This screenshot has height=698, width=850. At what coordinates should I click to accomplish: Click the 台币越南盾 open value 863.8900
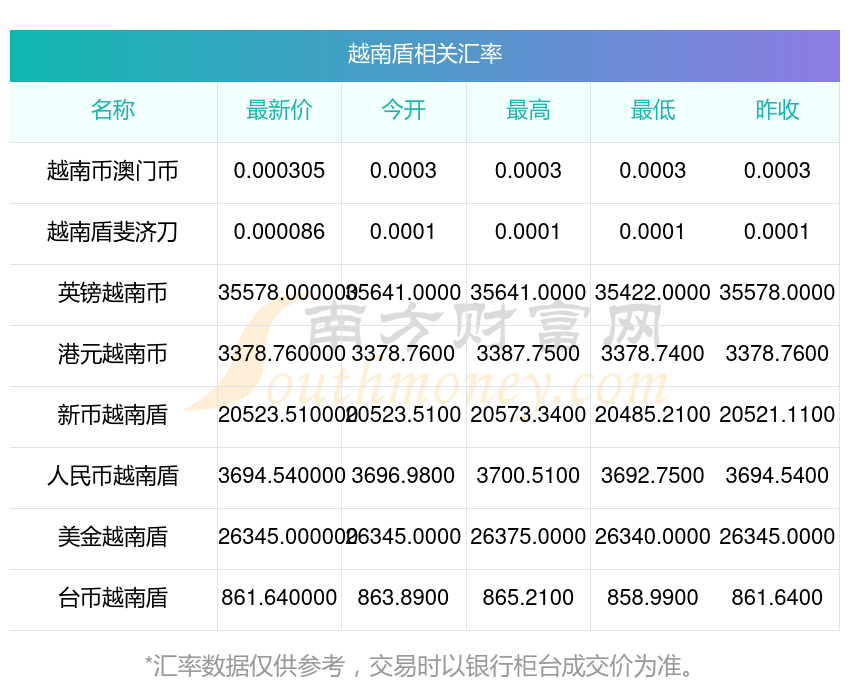click(x=403, y=598)
